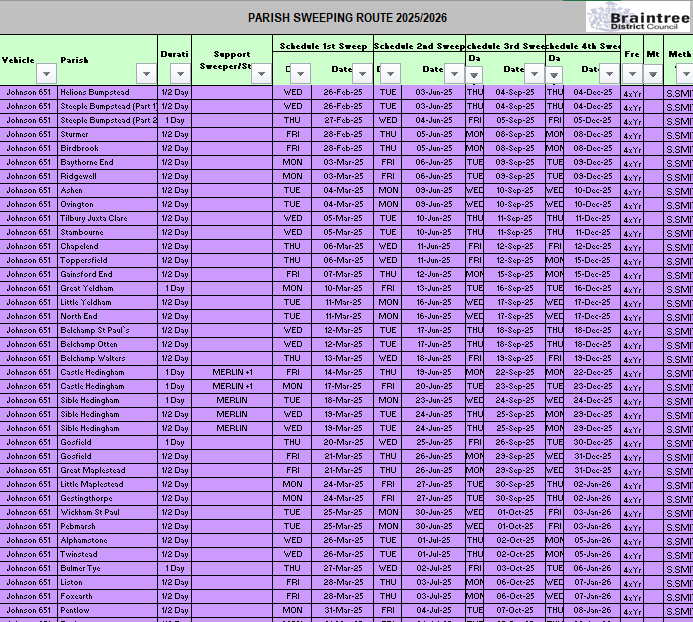Open the 1st Sweep Day filter dropdown
The image size is (693, 622).
point(301,73)
